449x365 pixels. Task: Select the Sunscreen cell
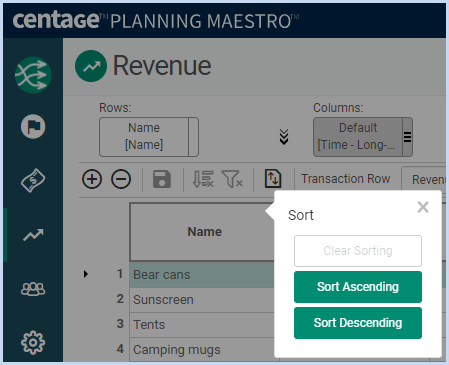coord(202,300)
